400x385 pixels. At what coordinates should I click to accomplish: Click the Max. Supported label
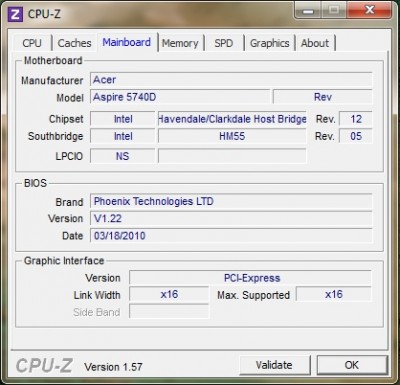coord(253,295)
